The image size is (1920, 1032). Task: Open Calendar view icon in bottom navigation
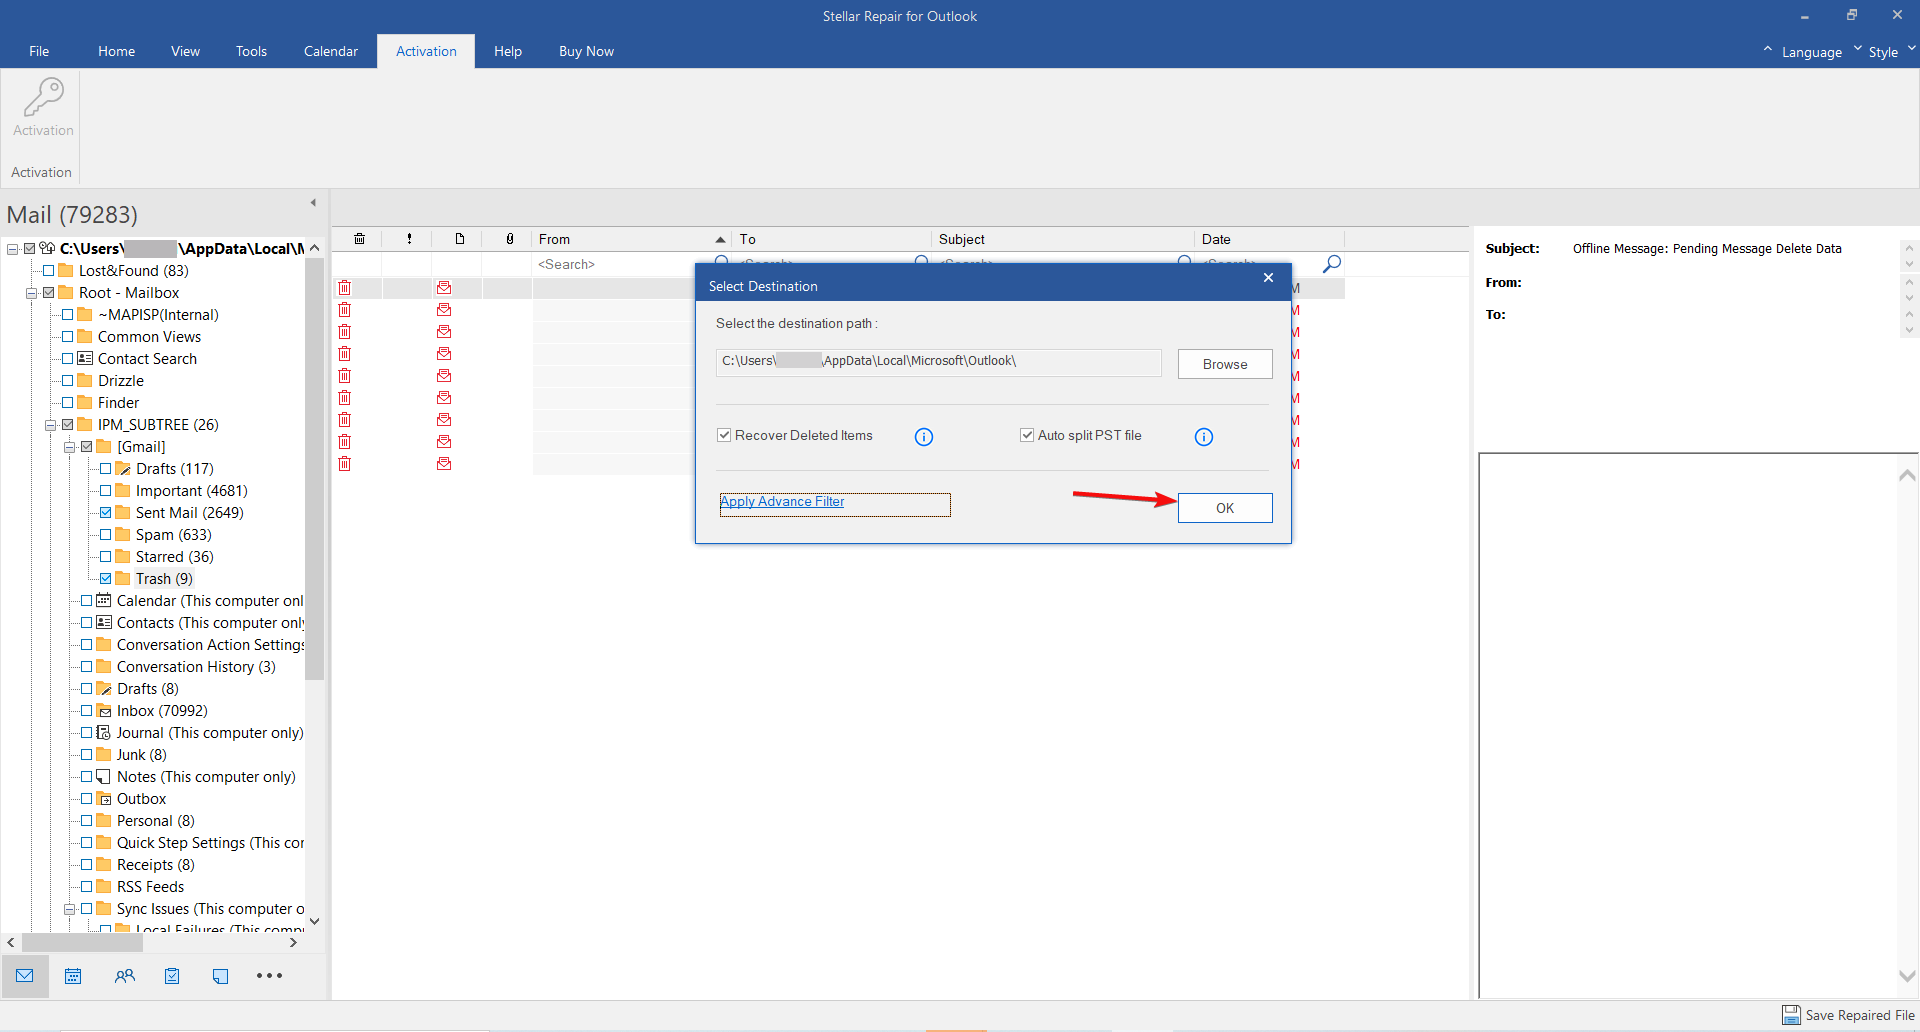(73, 976)
